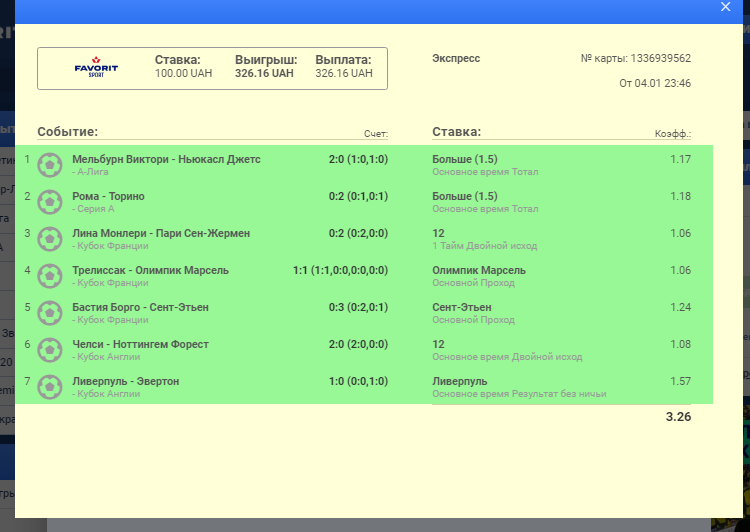Click score 0:2 (0:2,0:0)
Viewport: 750px width, 532px height.
click(358, 233)
